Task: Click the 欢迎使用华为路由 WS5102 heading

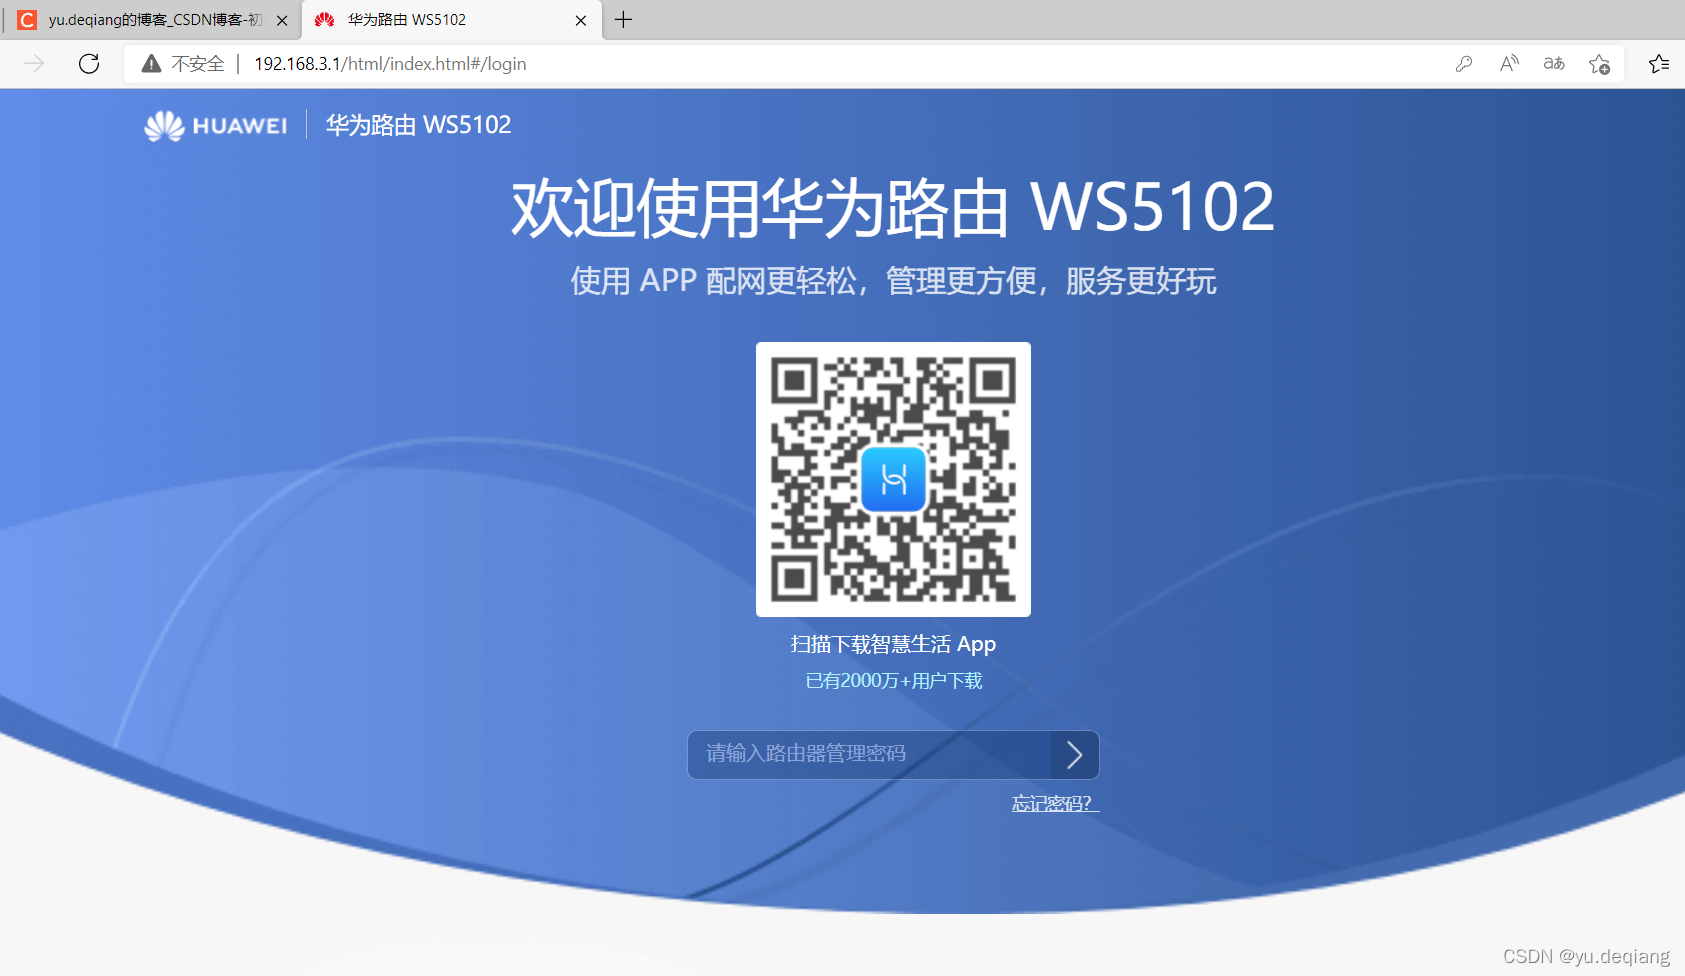Action: click(x=893, y=208)
